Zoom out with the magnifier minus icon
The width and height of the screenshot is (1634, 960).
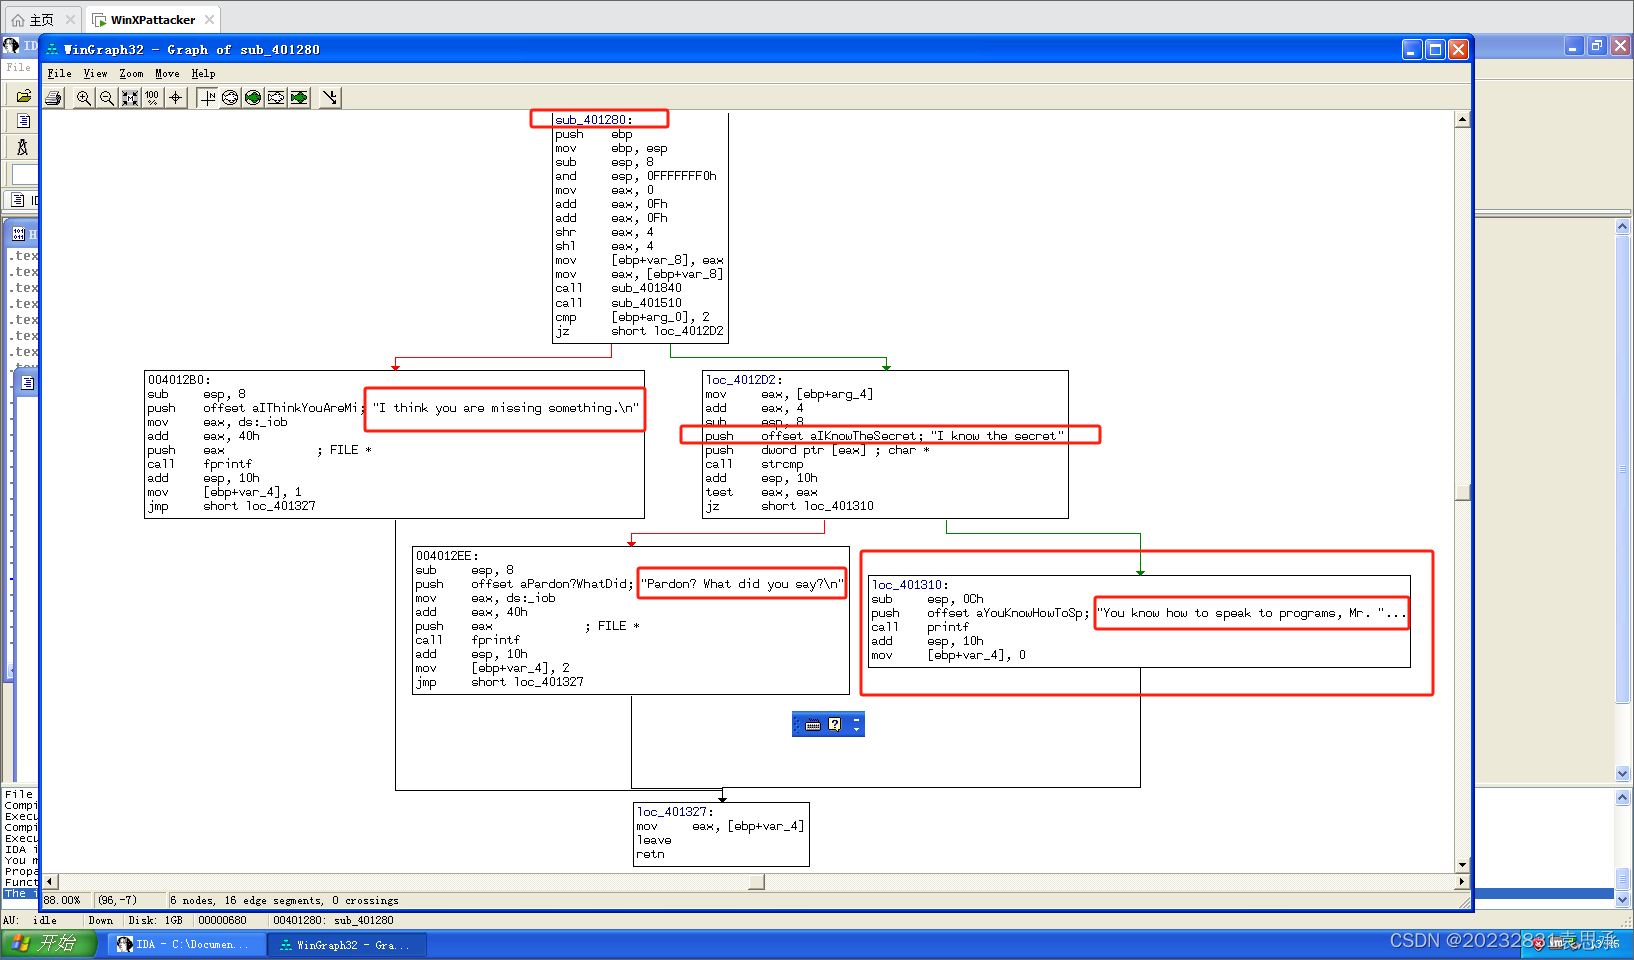pos(107,97)
